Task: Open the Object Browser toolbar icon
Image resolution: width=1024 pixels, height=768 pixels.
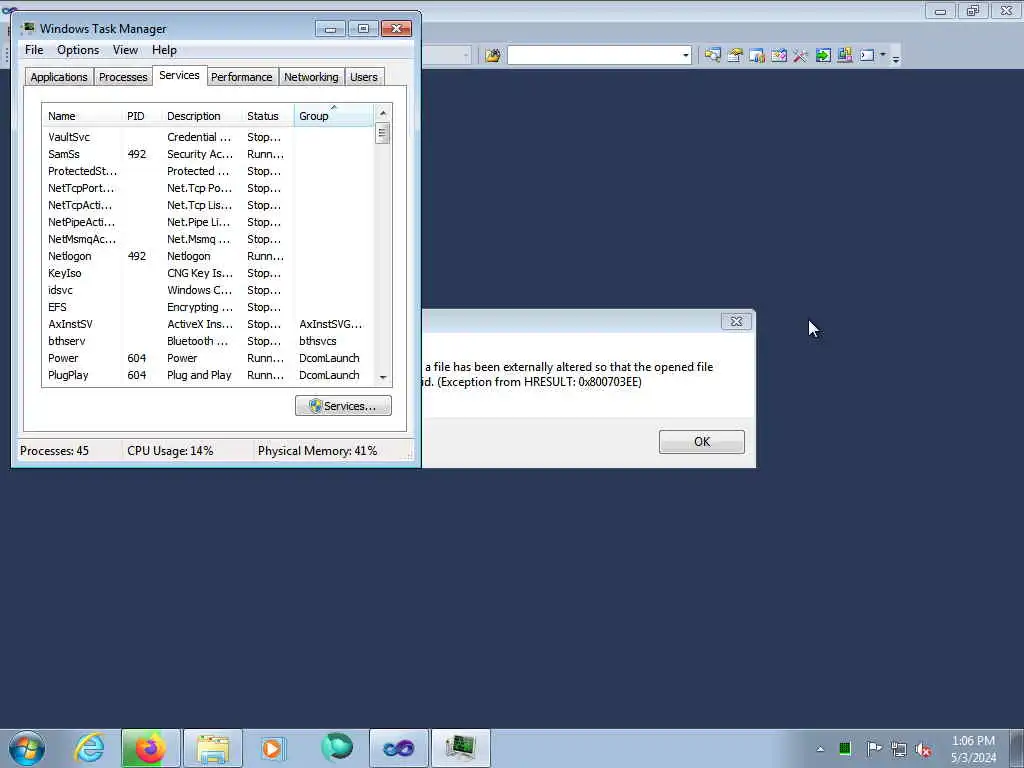Action: point(757,56)
